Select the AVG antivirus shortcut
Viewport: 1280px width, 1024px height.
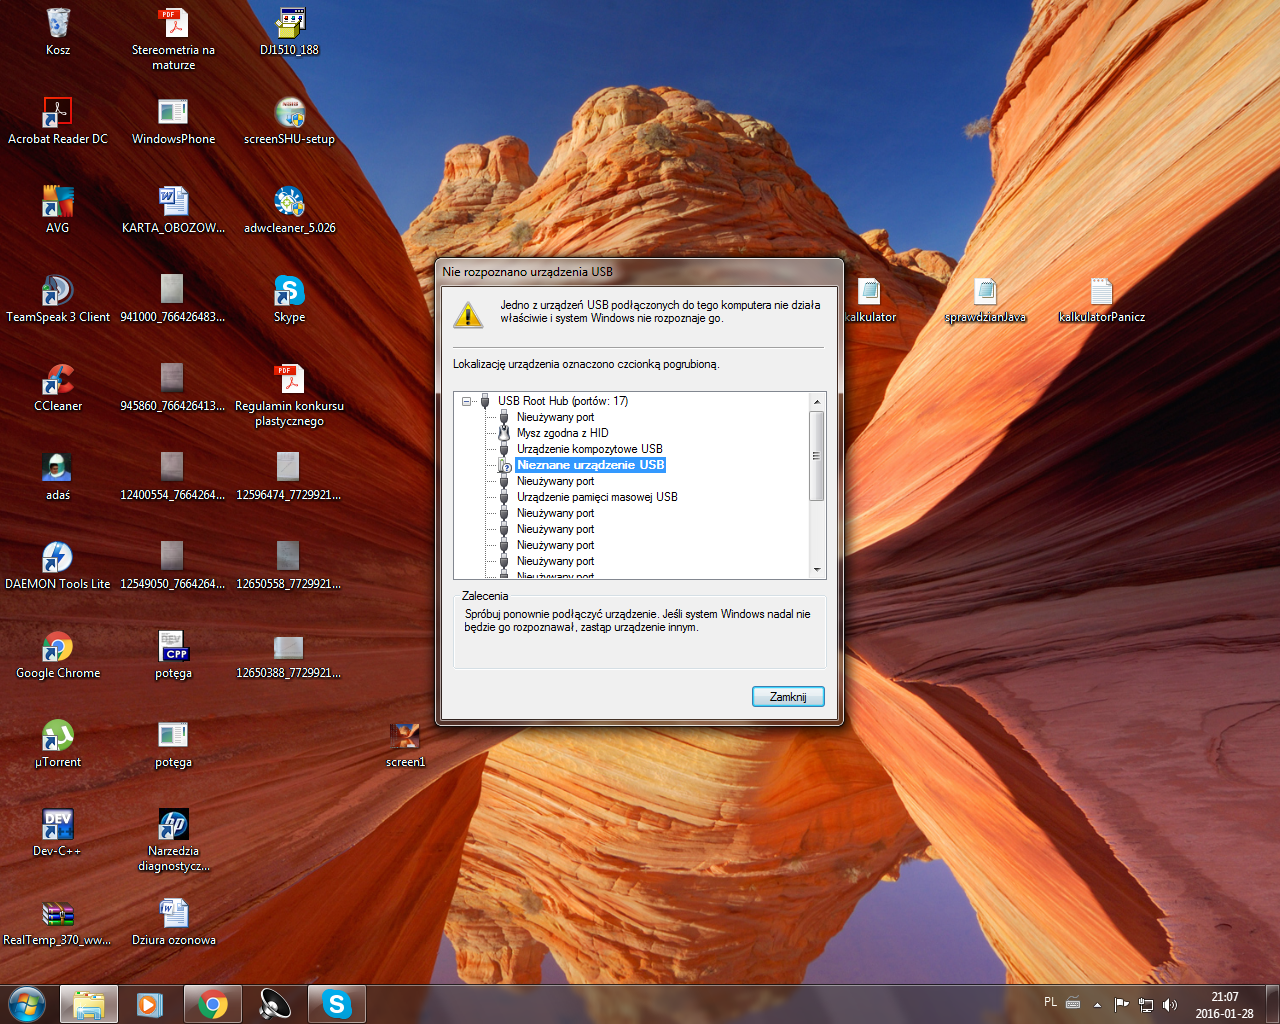tap(58, 202)
